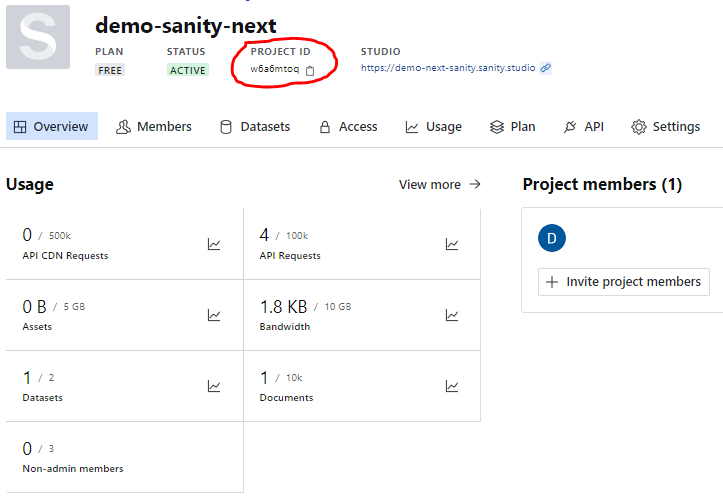Viewport: 723px width, 503px height.
Task: Switch to the Members tab
Action: [154, 126]
